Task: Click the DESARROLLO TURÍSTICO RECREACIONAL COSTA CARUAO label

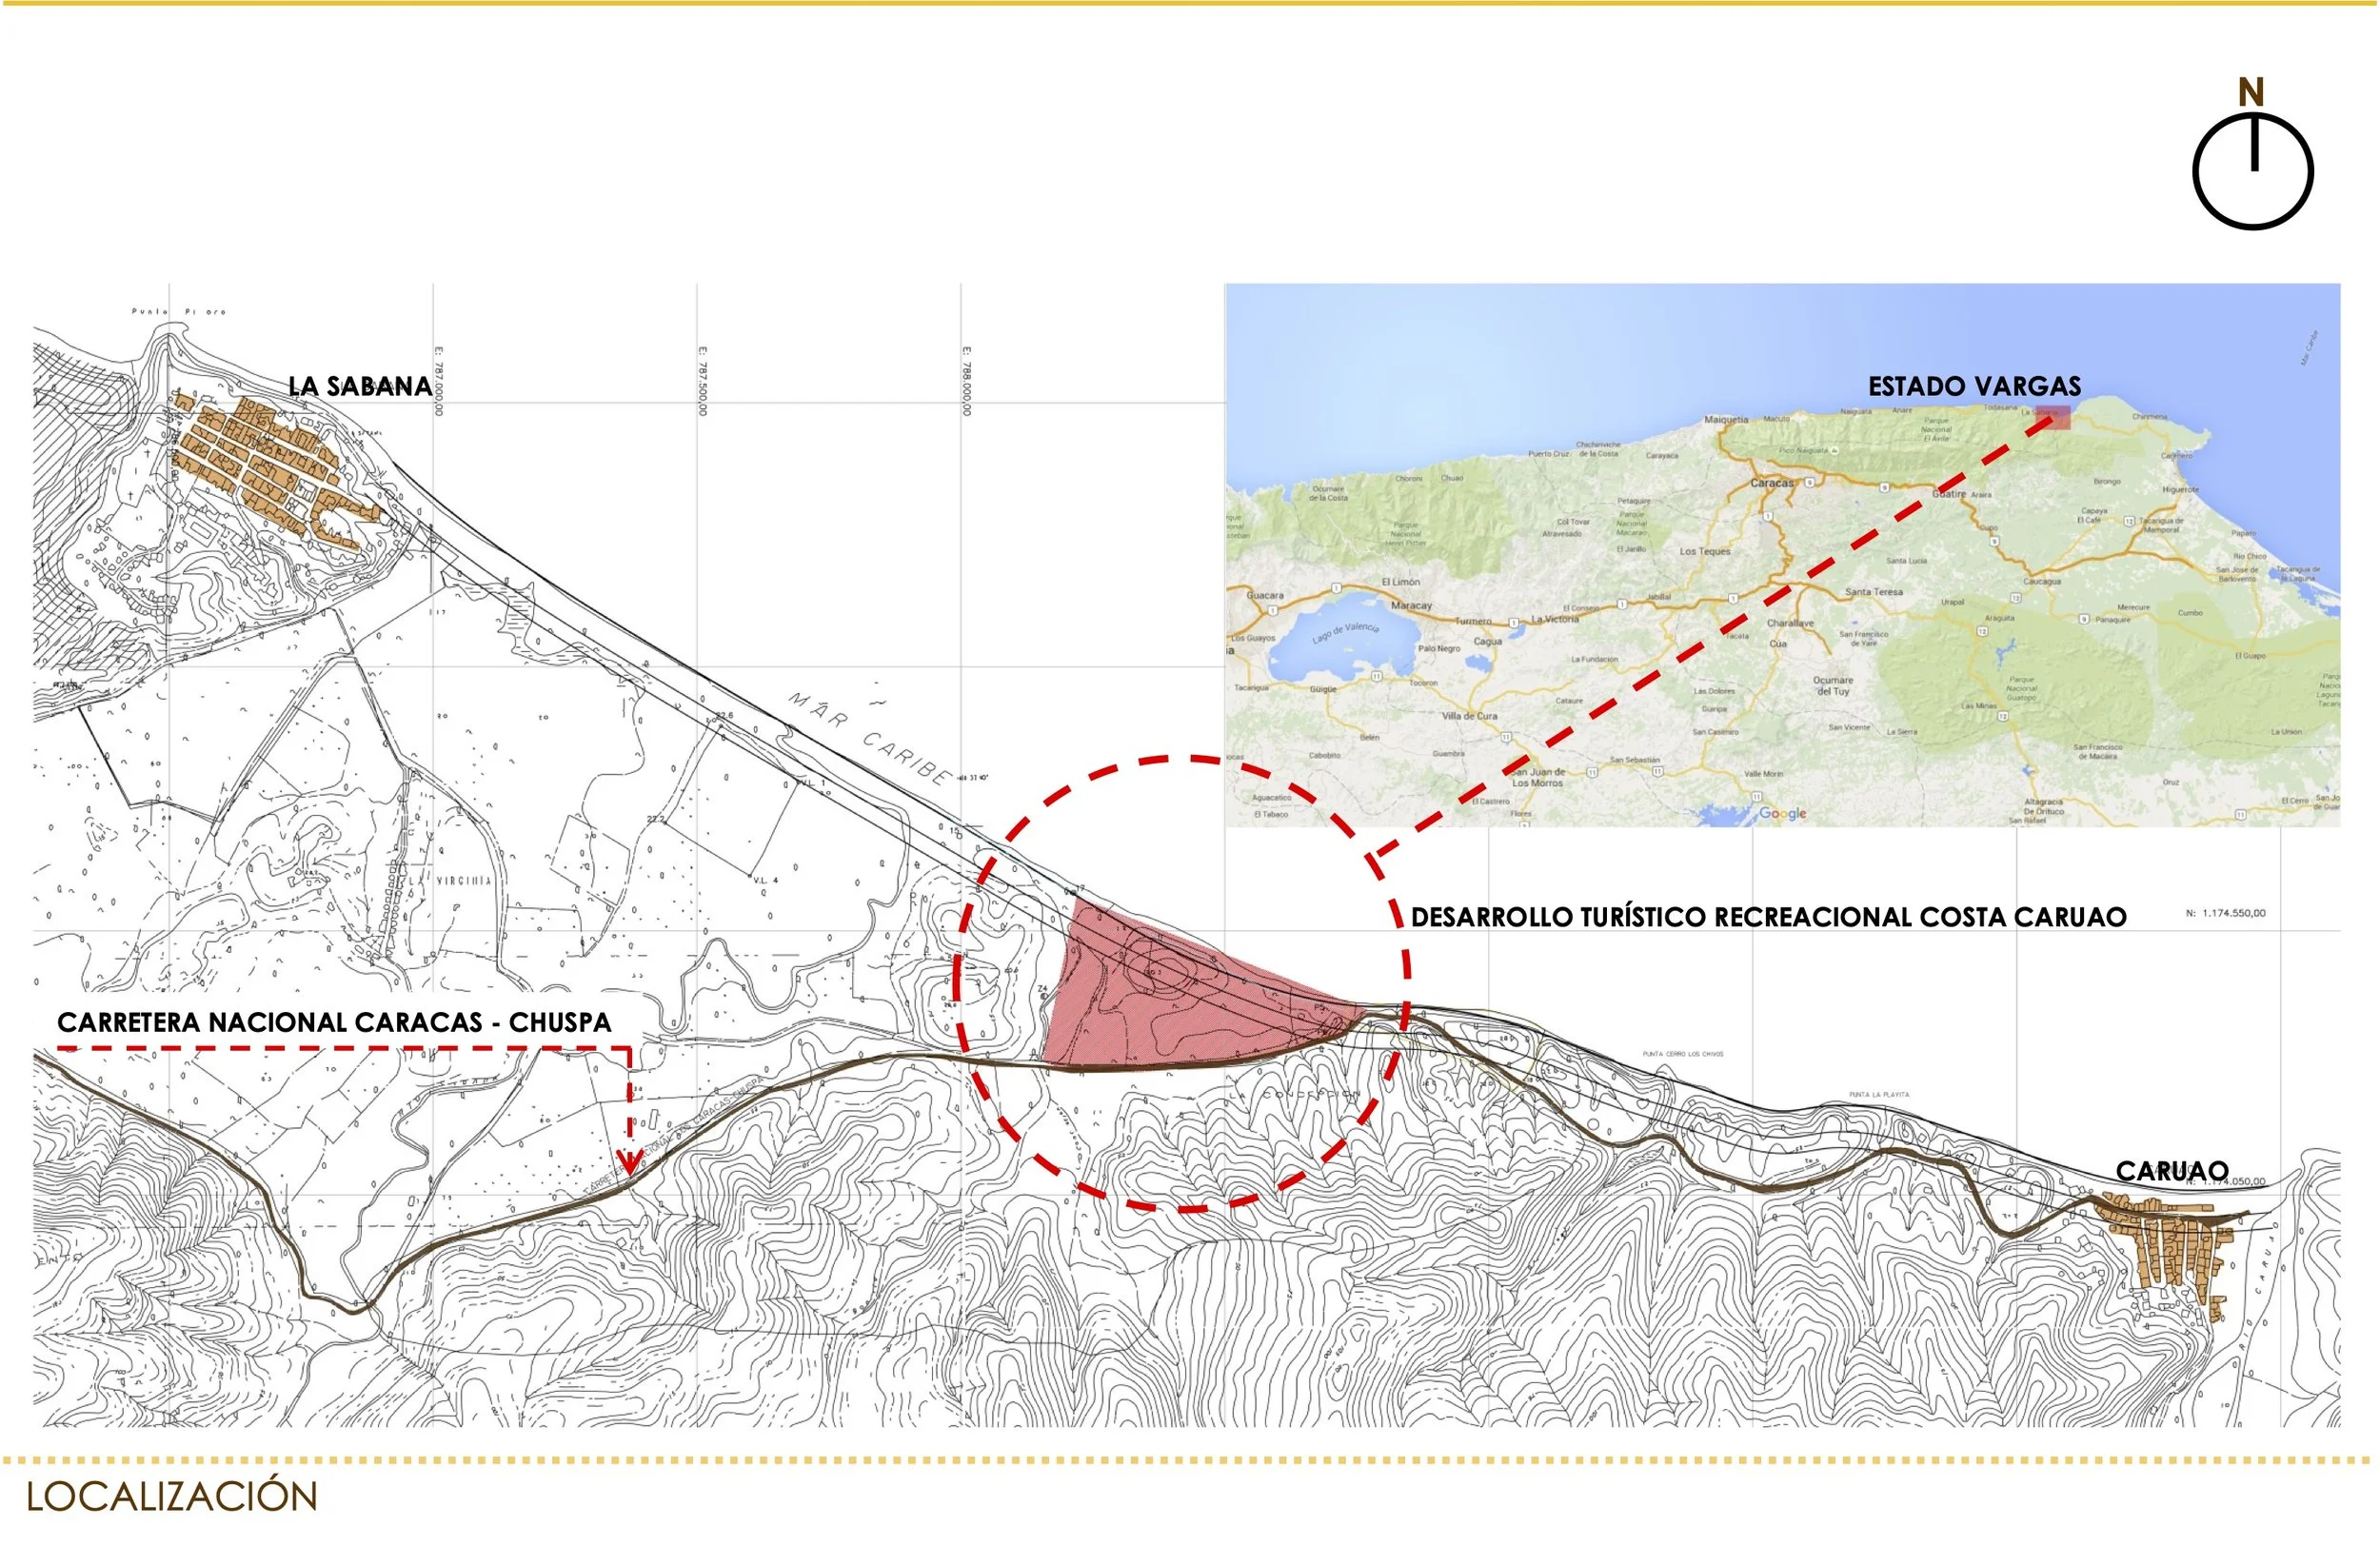Action: tap(1768, 917)
